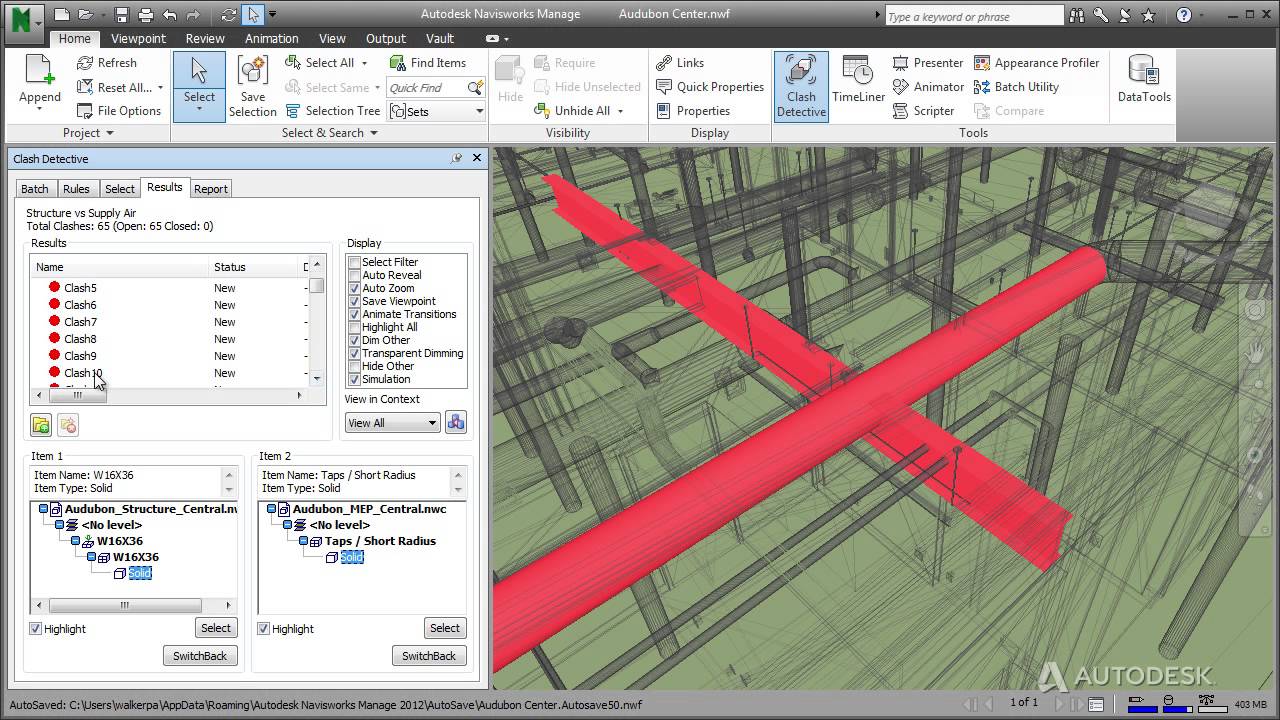Image resolution: width=1280 pixels, height=720 pixels.
Task: Open File Options
Action: coord(118,111)
